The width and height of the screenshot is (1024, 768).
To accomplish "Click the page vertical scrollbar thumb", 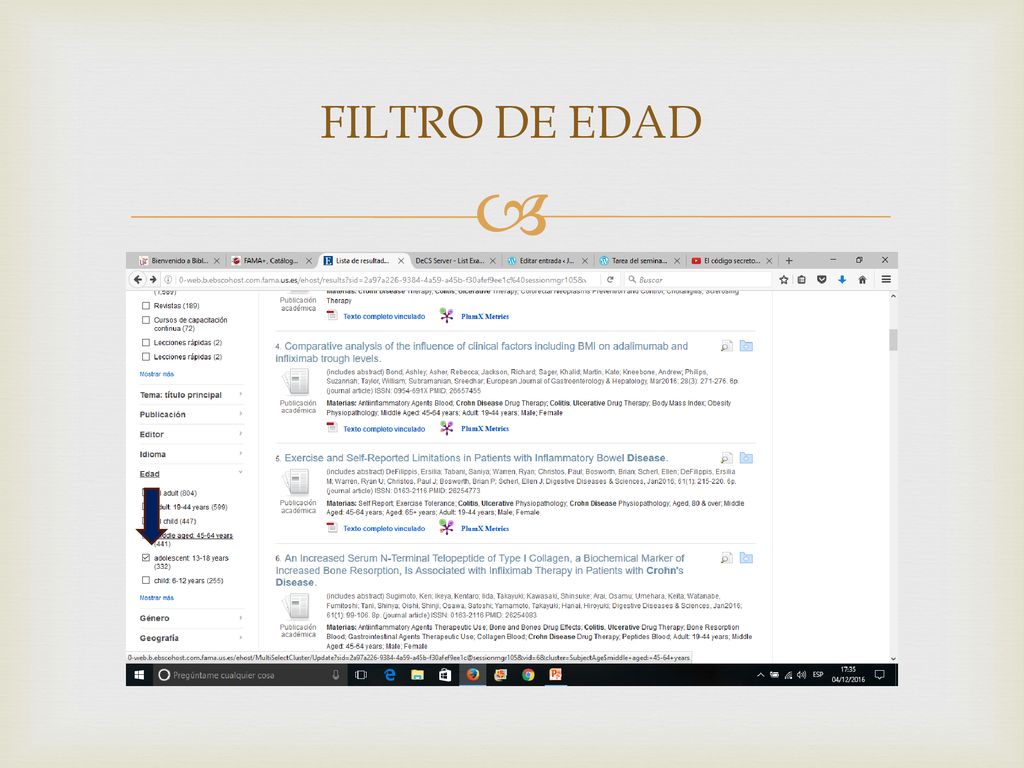I will click(x=893, y=340).
